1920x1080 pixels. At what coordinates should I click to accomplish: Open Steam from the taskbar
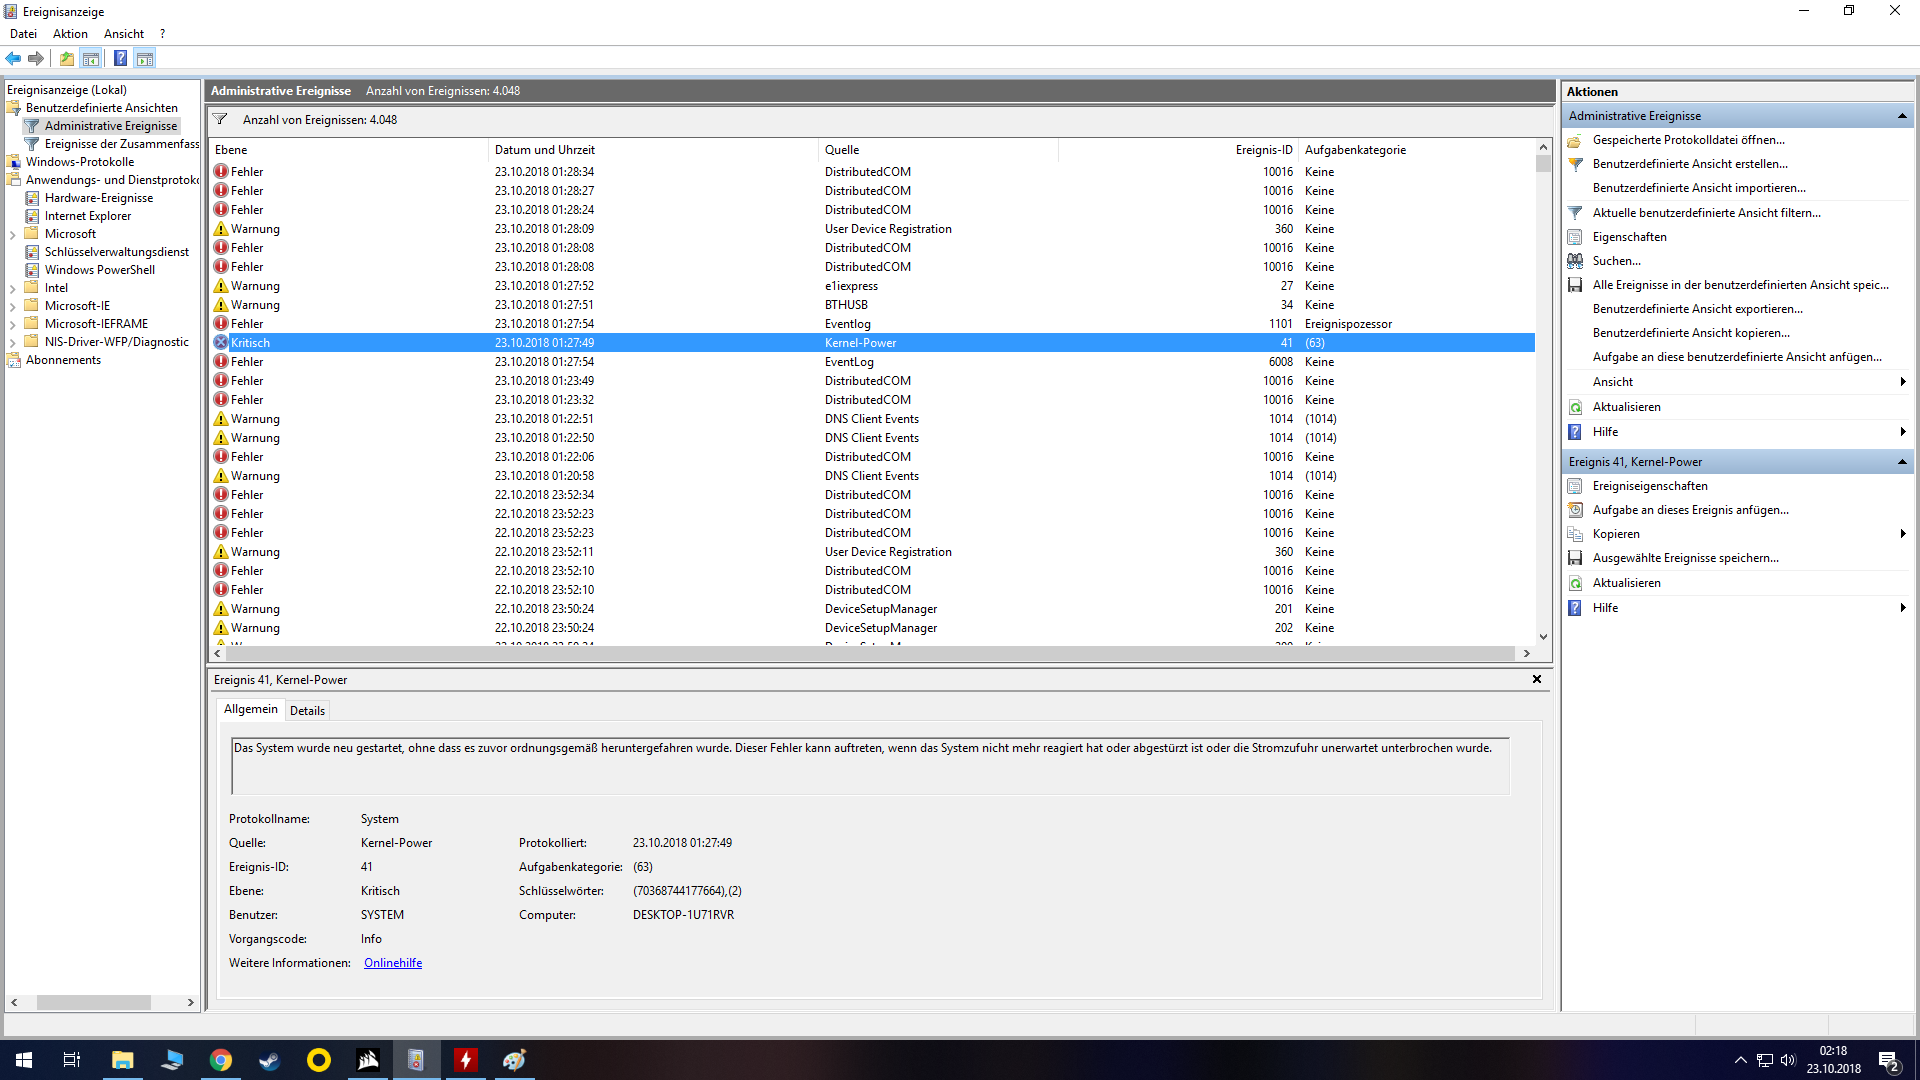coord(270,1060)
